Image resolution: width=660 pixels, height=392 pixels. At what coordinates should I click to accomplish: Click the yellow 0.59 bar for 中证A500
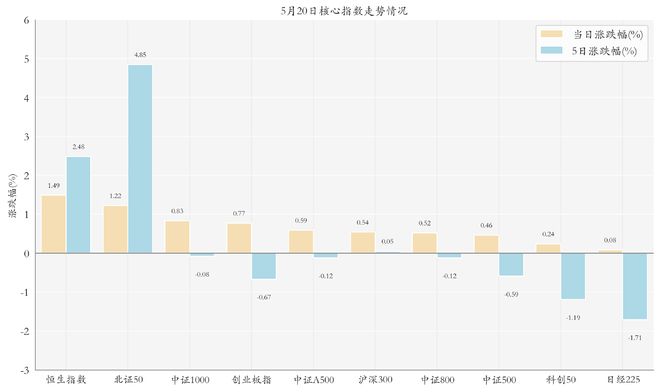[301, 242]
